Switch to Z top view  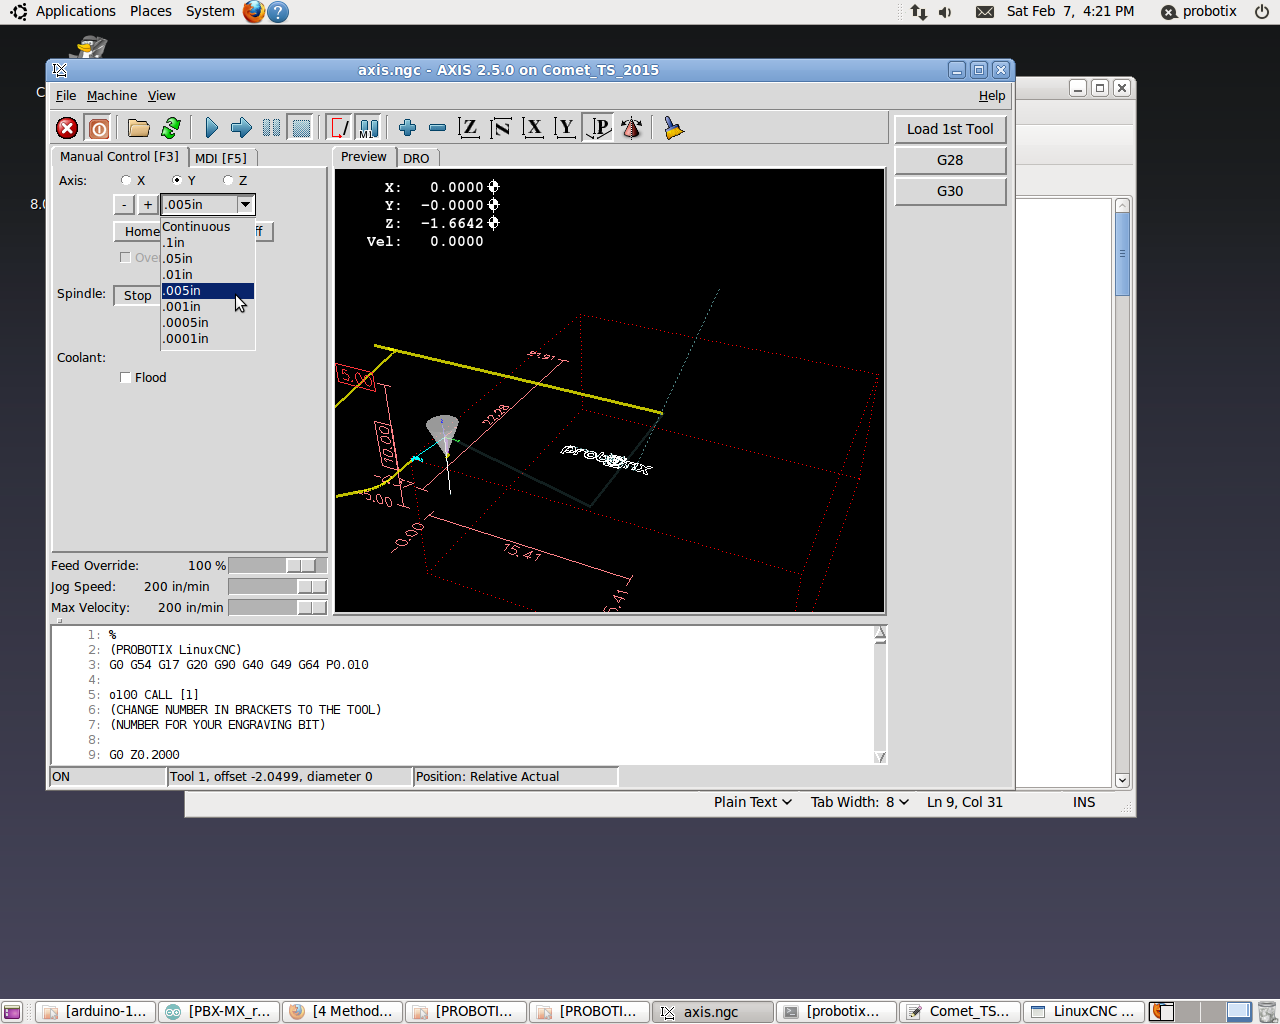click(x=469, y=128)
